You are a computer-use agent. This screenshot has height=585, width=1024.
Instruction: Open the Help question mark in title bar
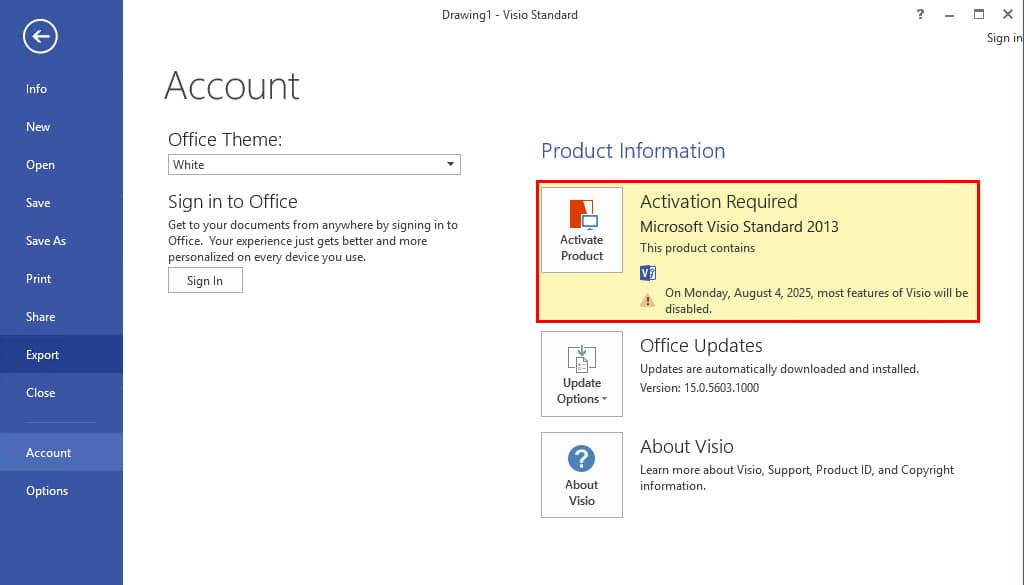click(x=920, y=14)
